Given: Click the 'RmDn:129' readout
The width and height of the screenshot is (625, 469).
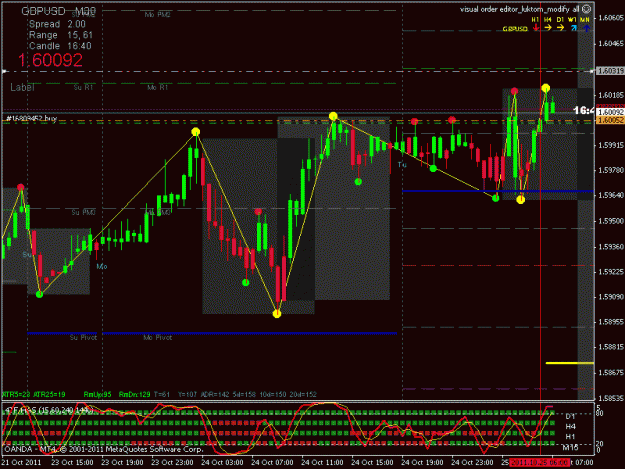Looking at the screenshot, I should (x=134, y=394).
